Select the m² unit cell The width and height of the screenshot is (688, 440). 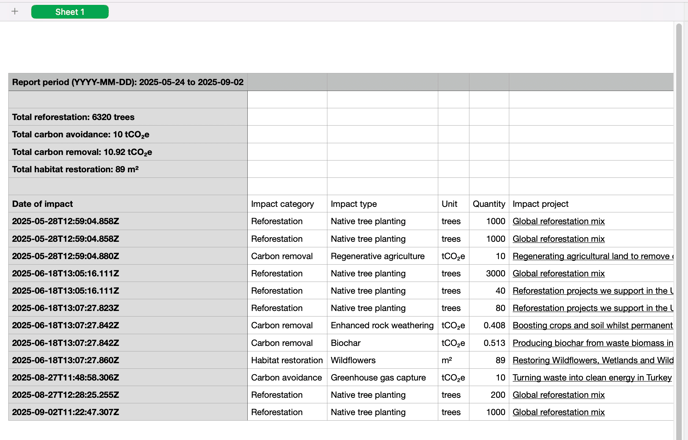[454, 360]
